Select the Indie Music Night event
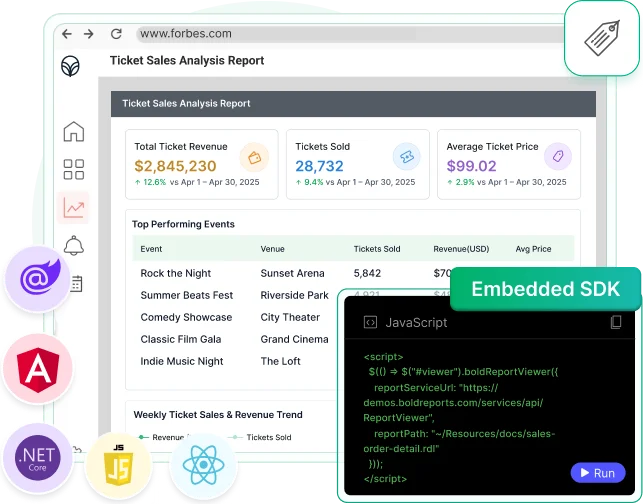The image size is (643, 504). tap(182, 361)
